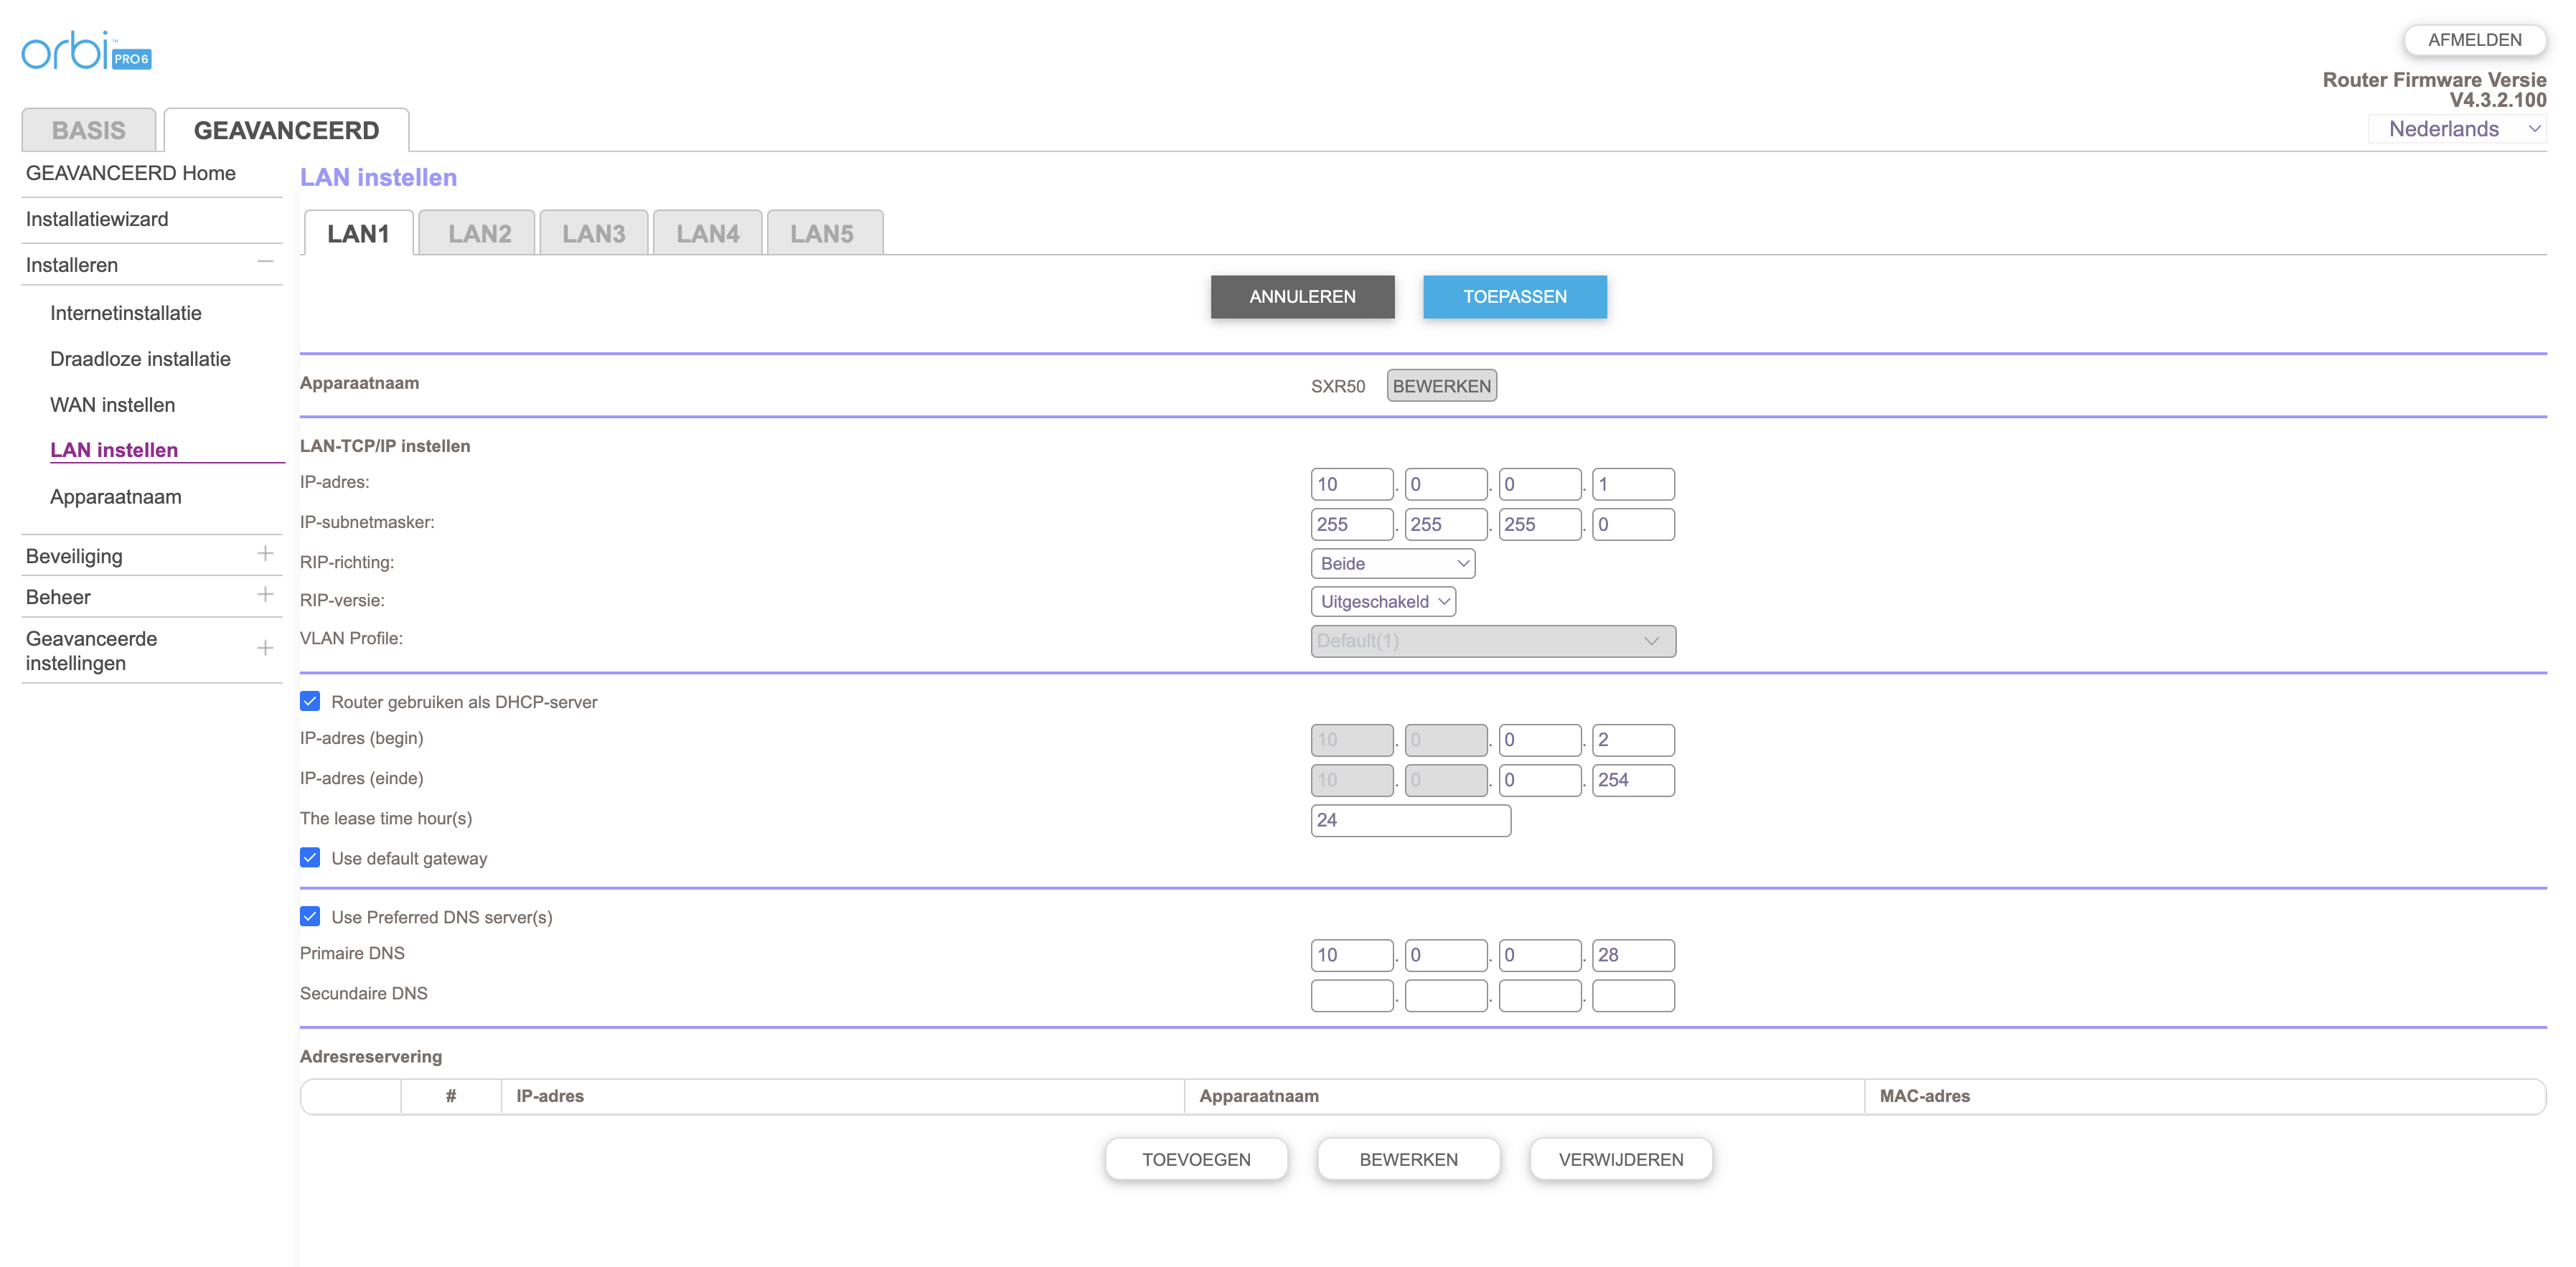2576x1267 pixels.
Task: Click the last IP-subnetmasker octet field
Action: click(x=1633, y=524)
